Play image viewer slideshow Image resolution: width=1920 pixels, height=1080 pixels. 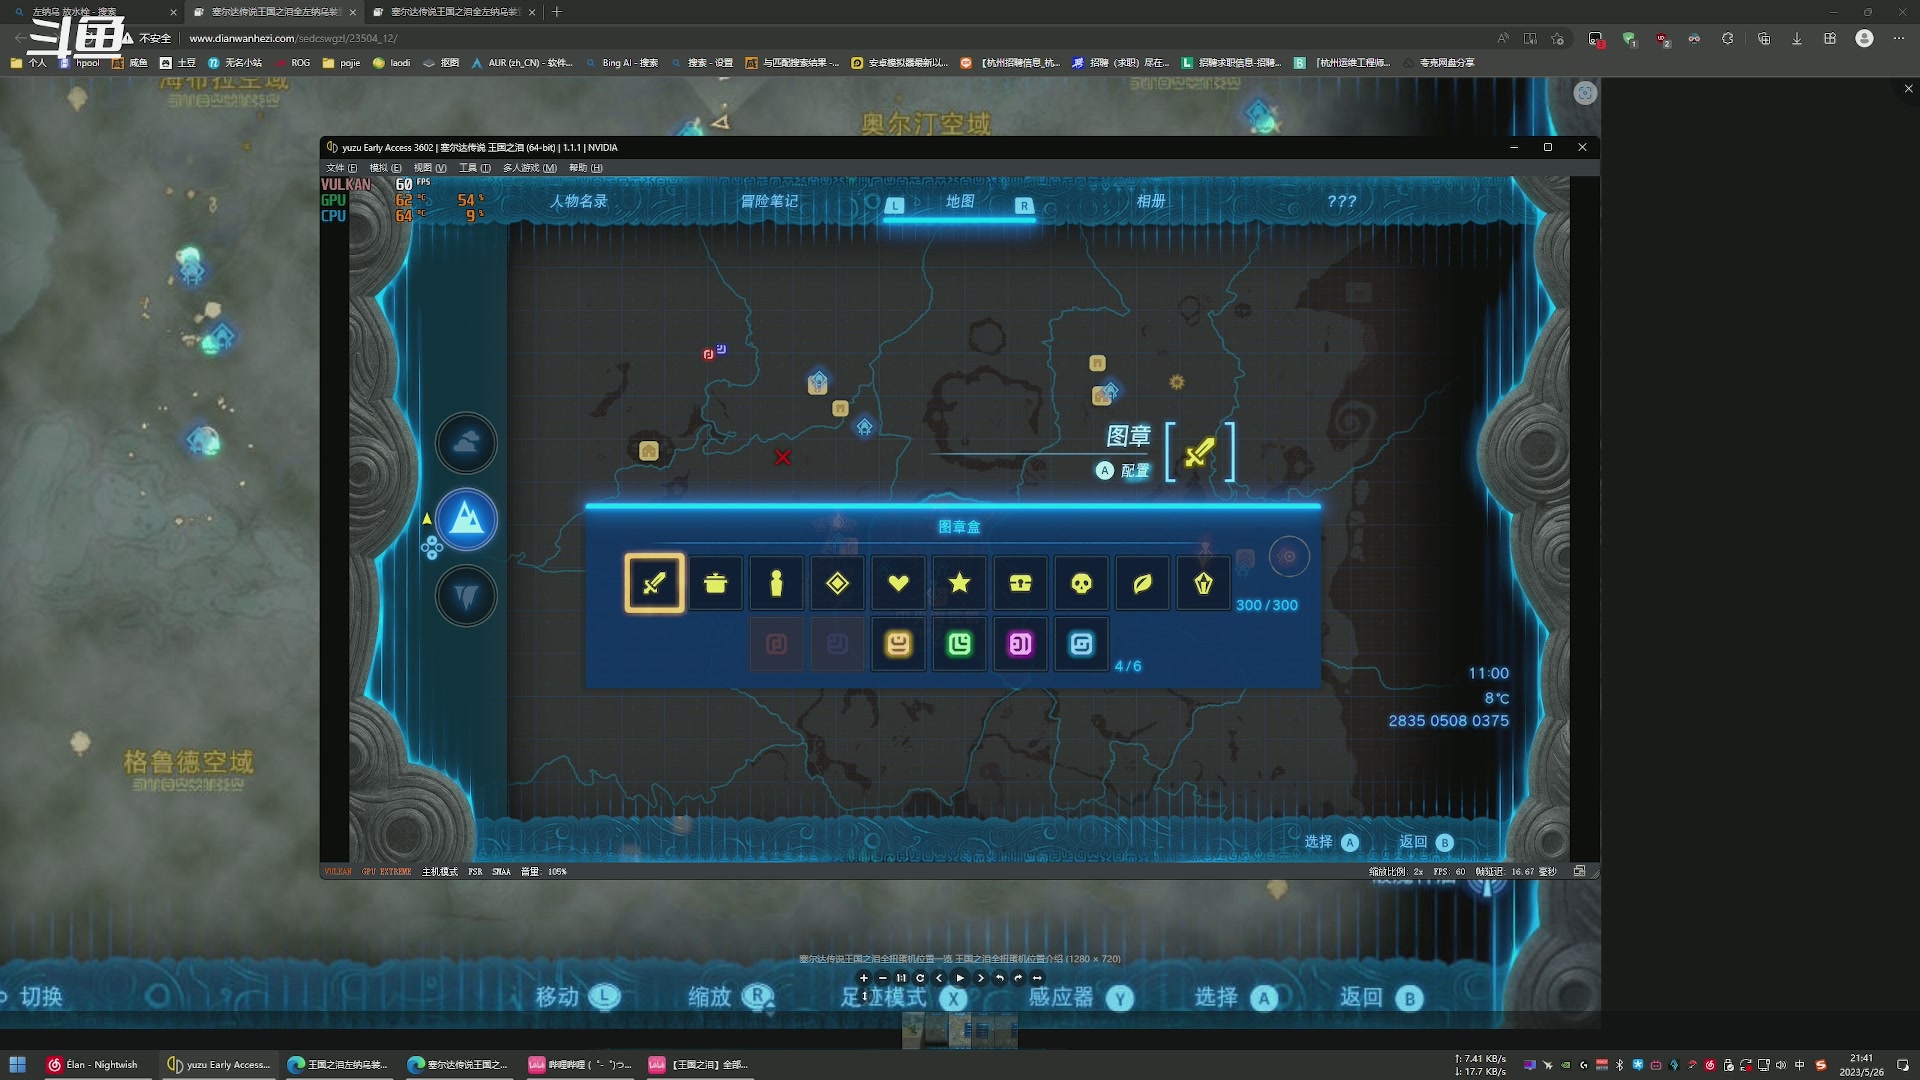960,978
